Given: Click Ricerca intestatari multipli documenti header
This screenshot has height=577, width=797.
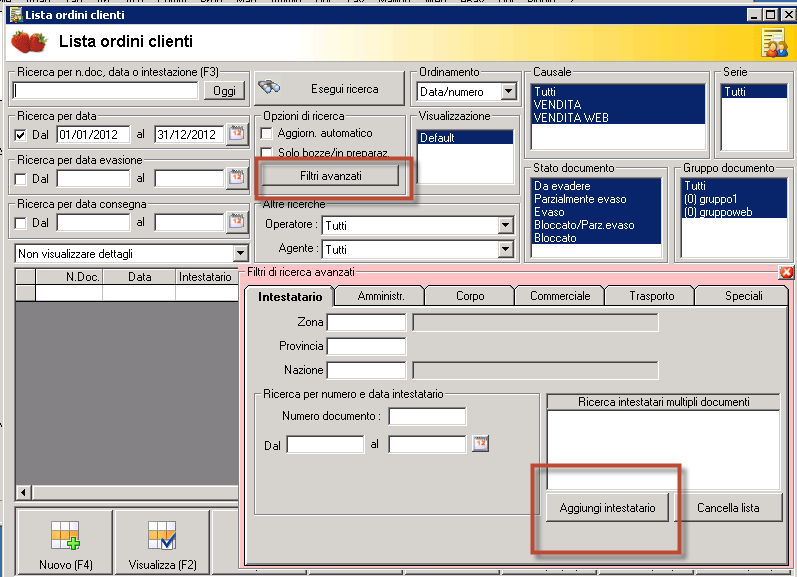Looking at the screenshot, I should [663, 402].
